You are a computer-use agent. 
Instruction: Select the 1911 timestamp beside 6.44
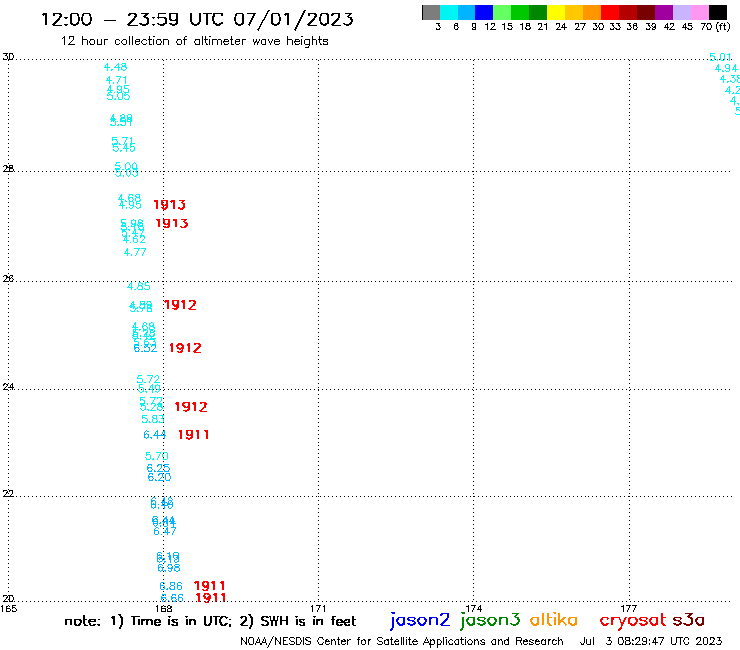point(193,435)
